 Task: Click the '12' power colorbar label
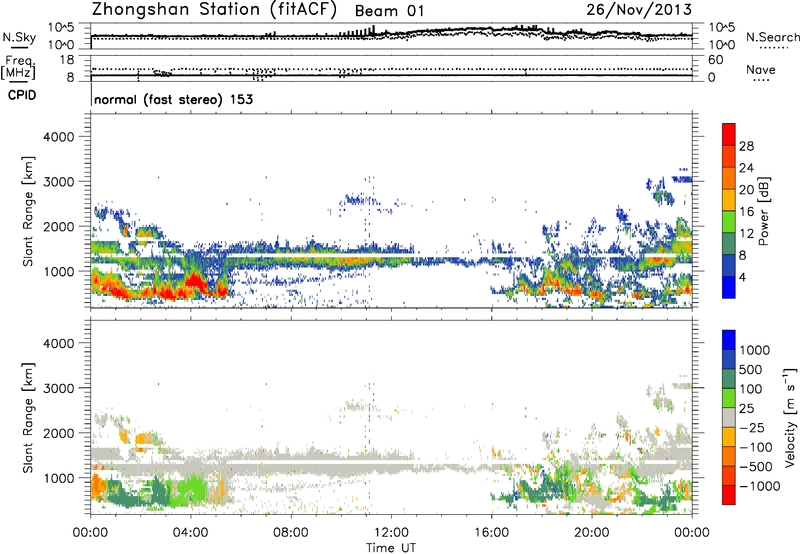click(746, 234)
